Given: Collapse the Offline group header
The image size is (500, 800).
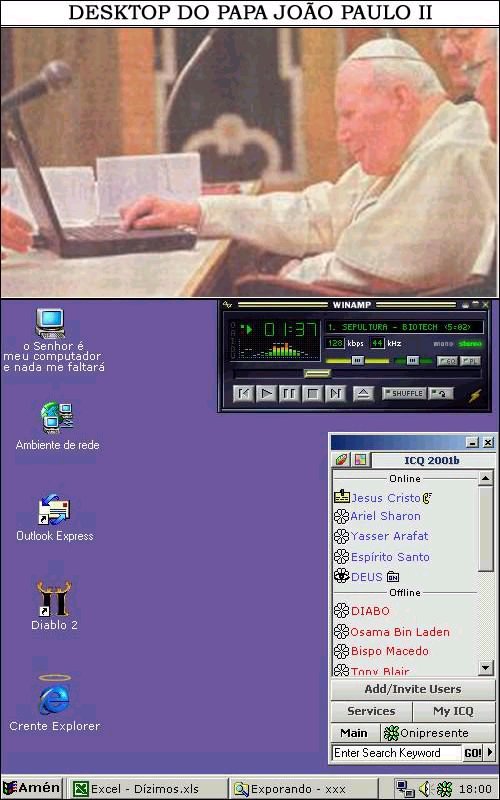Looking at the screenshot, I should 405,592.
